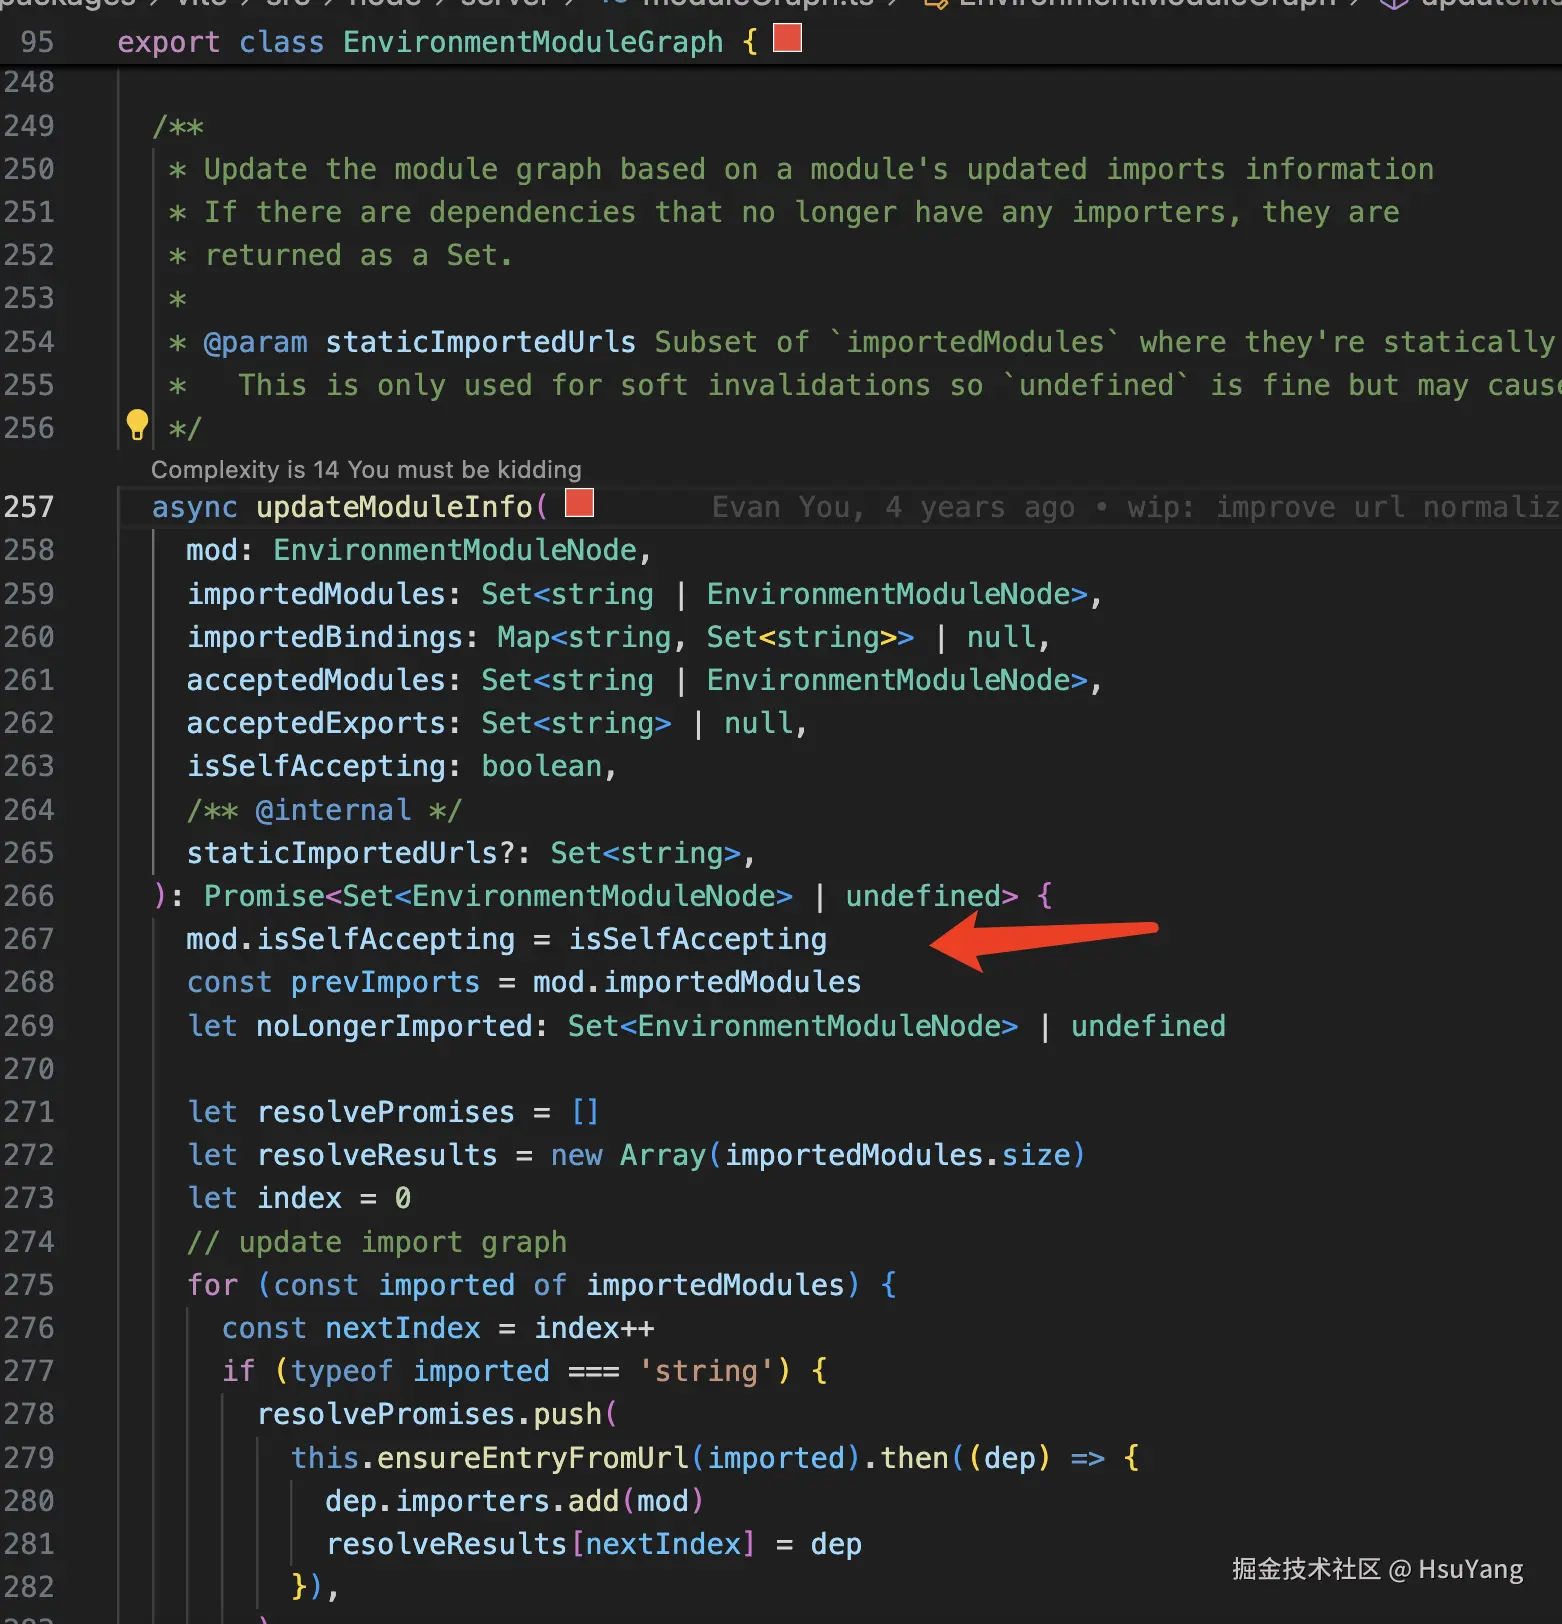Image resolution: width=1562 pixels, height=1624 pixels.
Task: Click 'staticImportedUrls?' parameter on line 265
Action: pos(358,853)
